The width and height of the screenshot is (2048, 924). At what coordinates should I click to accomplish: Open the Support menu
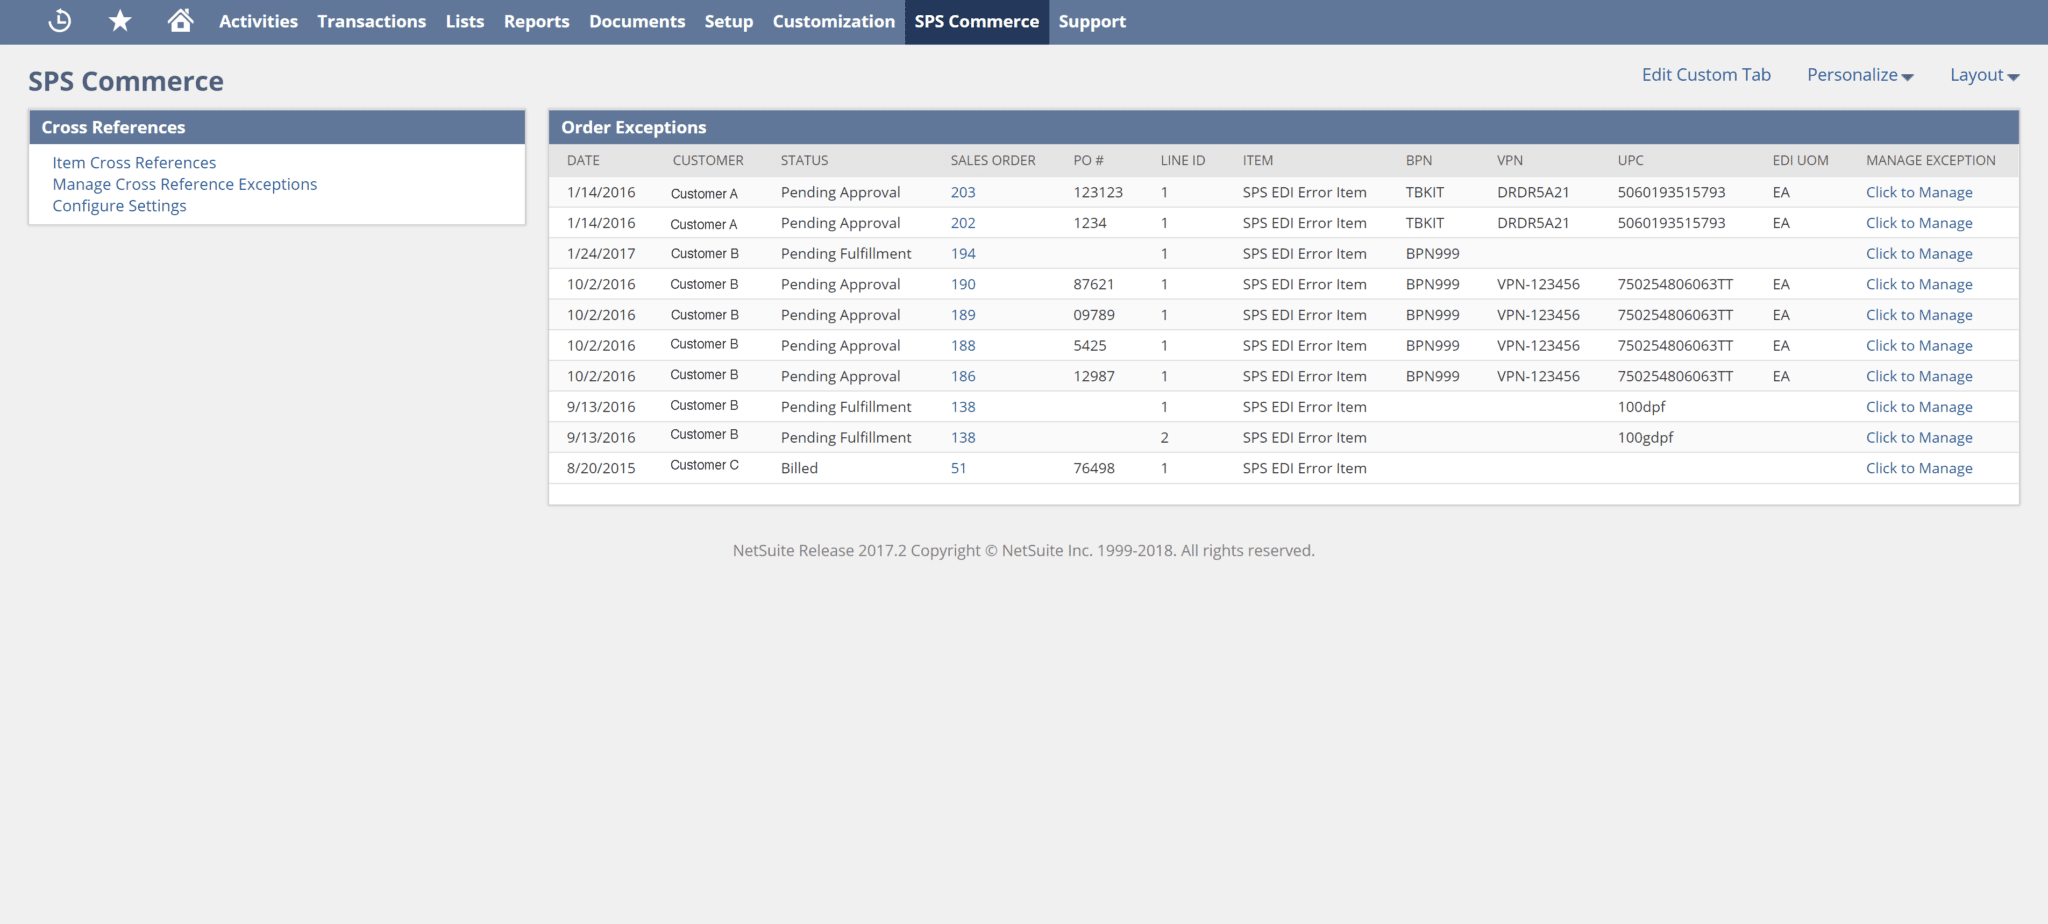click(1092, 21)
